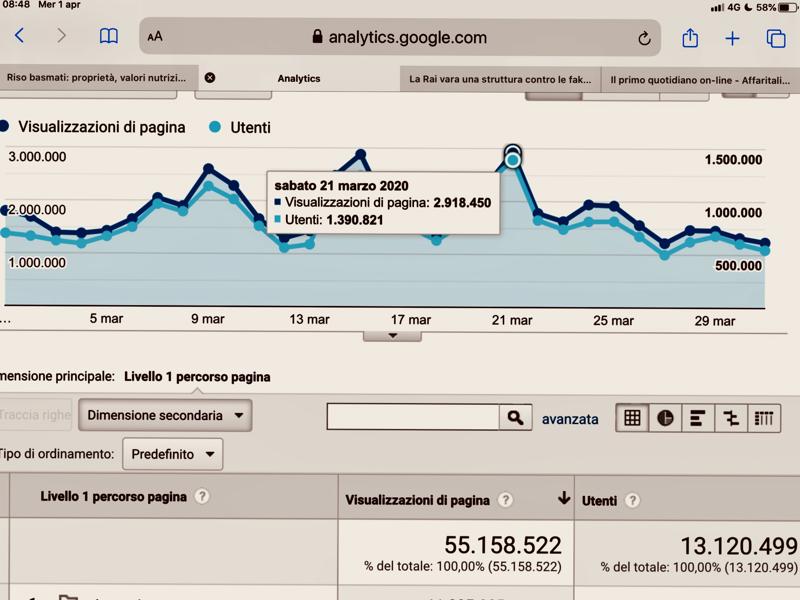Click the Livello 1 percorso pagina dimension link
Screen dimensions: 800x600
[x=197, y=377]
